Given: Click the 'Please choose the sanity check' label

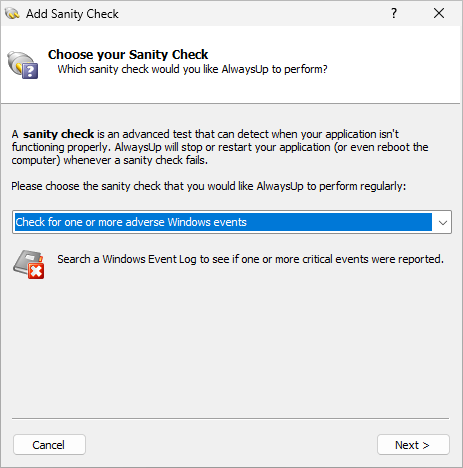Looking at the screenshot, I should [x=209, y=186].
